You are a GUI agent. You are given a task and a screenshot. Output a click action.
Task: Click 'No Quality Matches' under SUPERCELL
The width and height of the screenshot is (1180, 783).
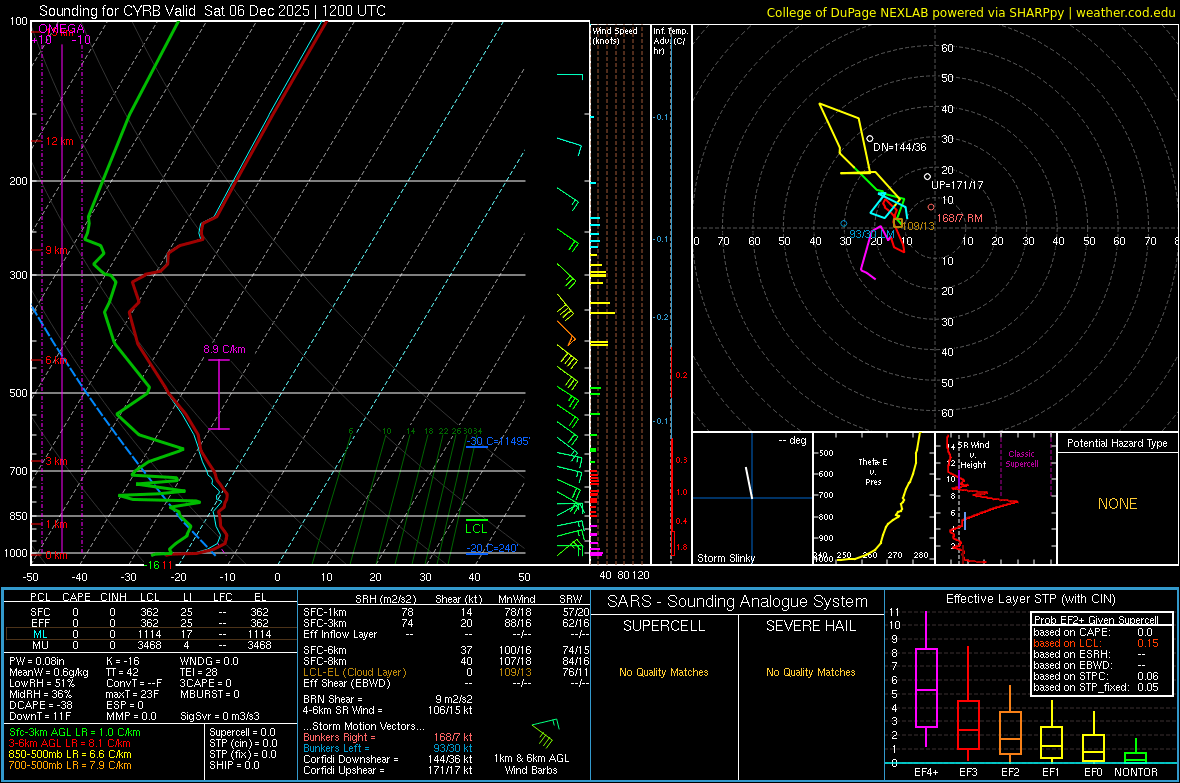click(664, 672)
